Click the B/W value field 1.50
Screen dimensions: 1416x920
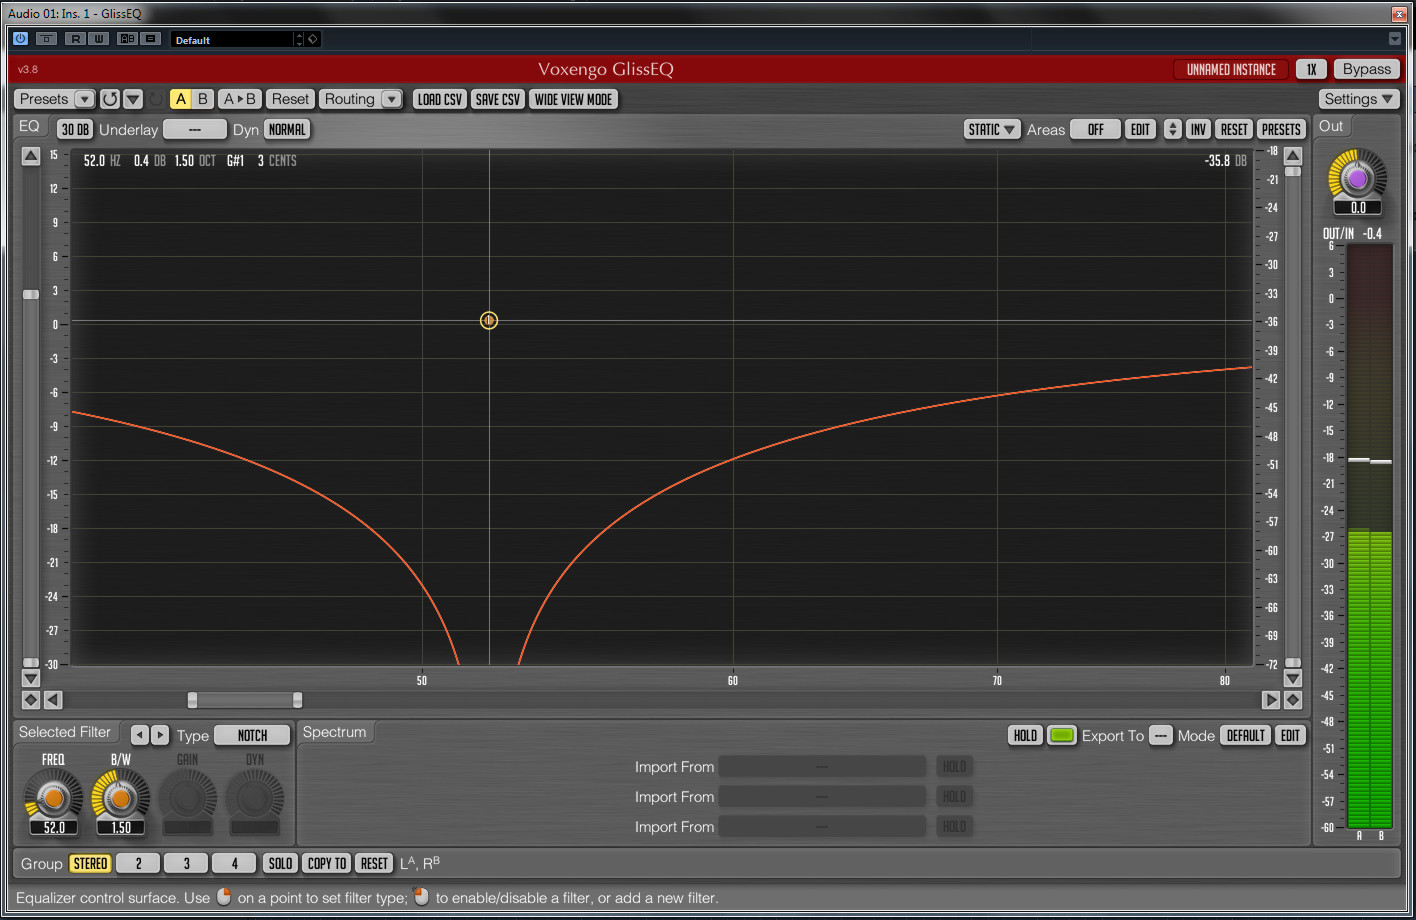coord(121,828)
